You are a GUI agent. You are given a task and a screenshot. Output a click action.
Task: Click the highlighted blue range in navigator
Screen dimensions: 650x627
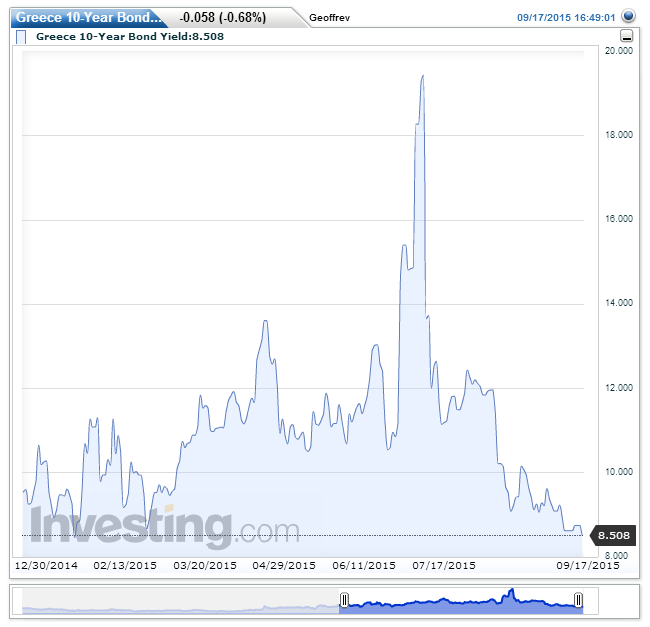(460, 601)
